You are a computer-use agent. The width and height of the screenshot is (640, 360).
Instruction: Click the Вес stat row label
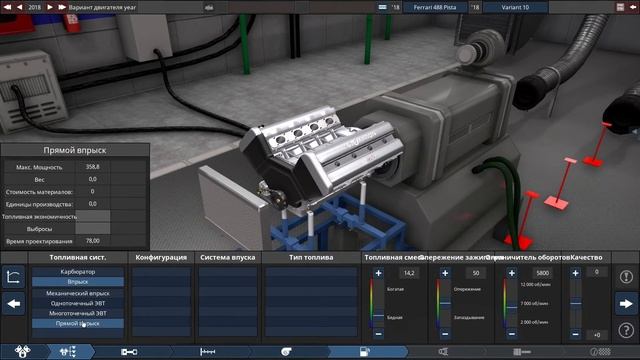tap(39, 180)
